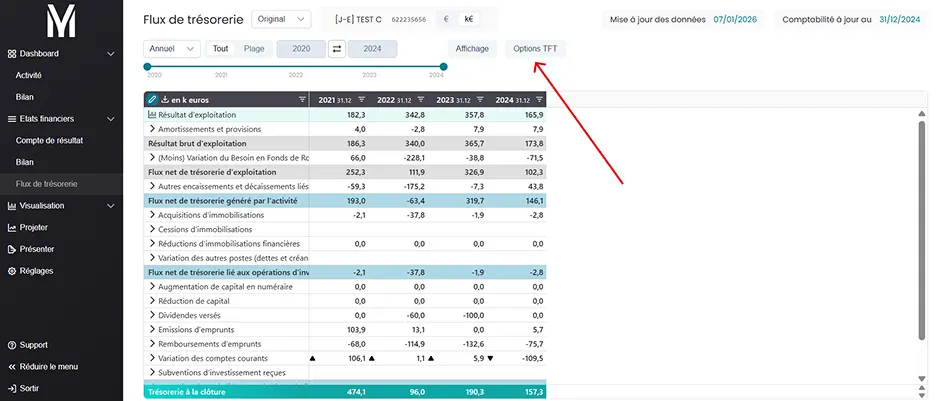Click the chart icon beside Résultat d'exploitation
The width and height of the screenshot is (945, 401).
click(x=152, y=116)
